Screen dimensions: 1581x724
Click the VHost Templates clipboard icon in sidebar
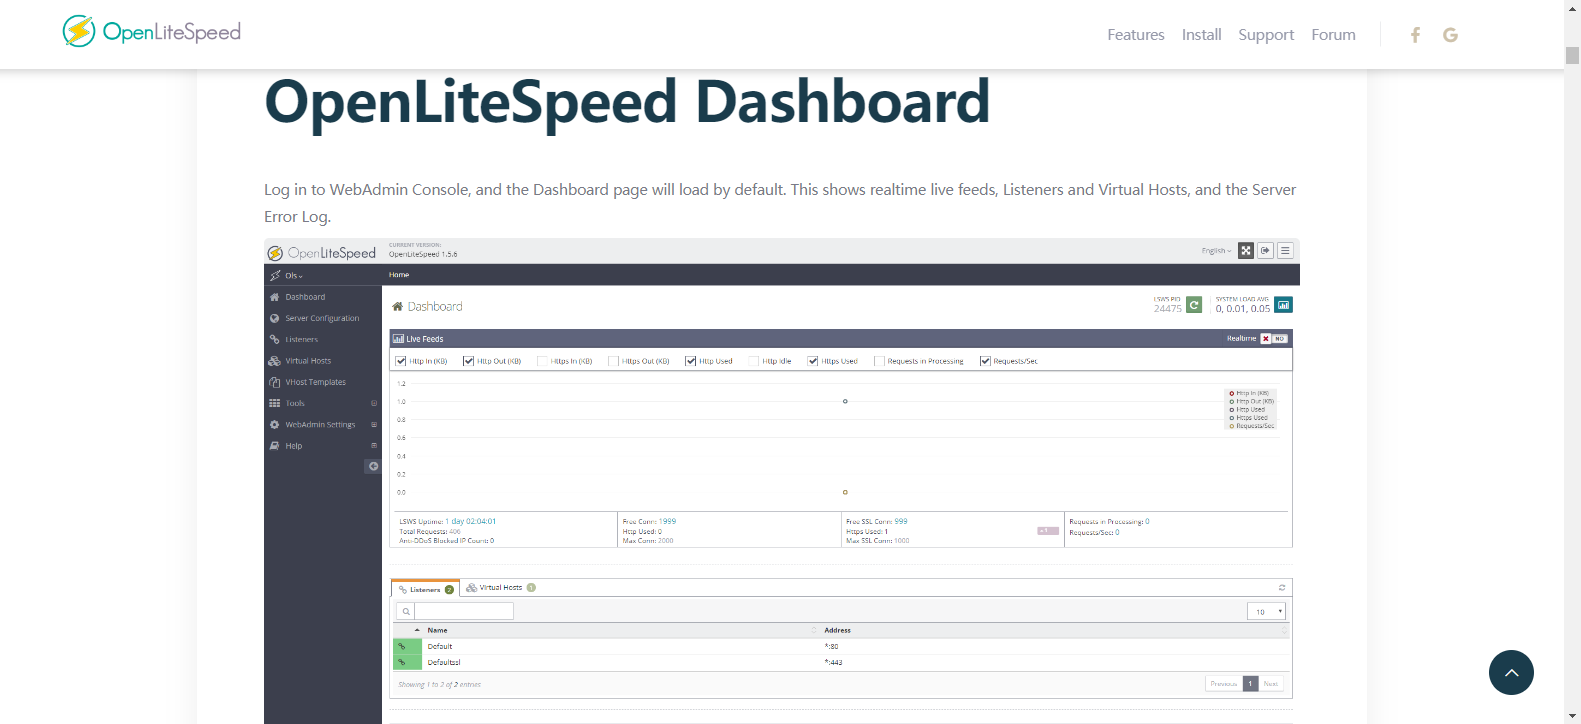(274, 382)
